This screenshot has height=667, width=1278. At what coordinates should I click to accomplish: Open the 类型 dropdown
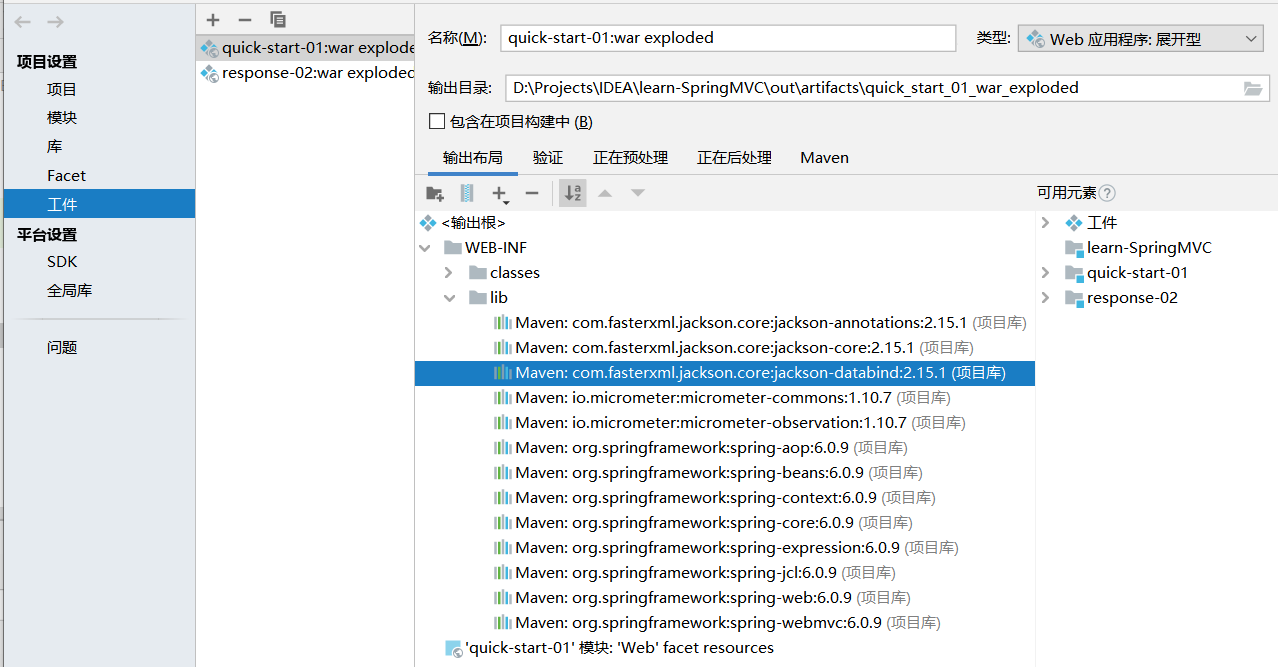coord(1141,39)
